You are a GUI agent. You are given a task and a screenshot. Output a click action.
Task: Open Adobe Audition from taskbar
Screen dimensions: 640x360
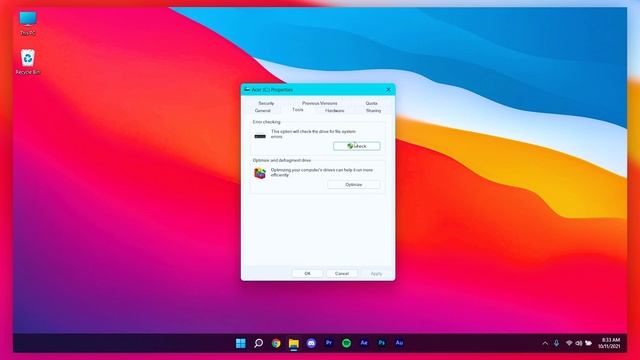399,343
